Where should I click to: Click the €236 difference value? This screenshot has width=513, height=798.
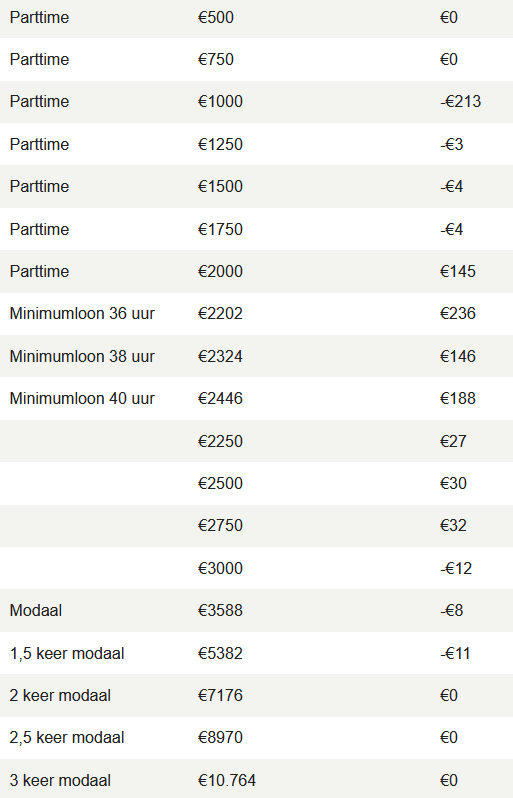click(458, 314)
